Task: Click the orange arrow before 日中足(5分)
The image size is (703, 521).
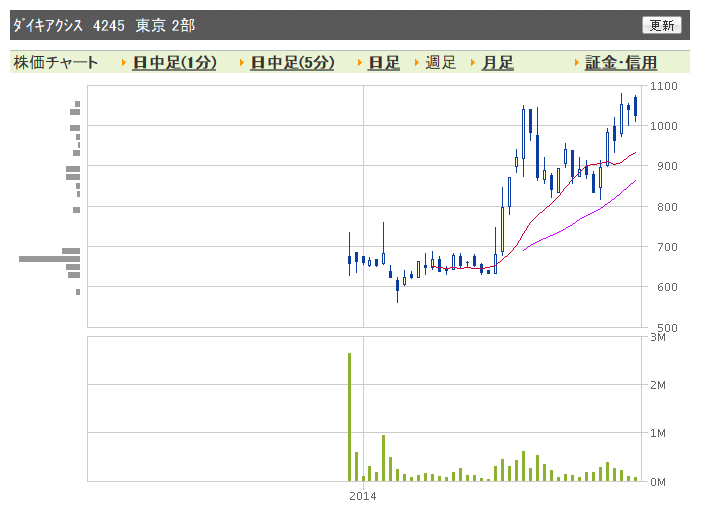Action: coord(242,63)
